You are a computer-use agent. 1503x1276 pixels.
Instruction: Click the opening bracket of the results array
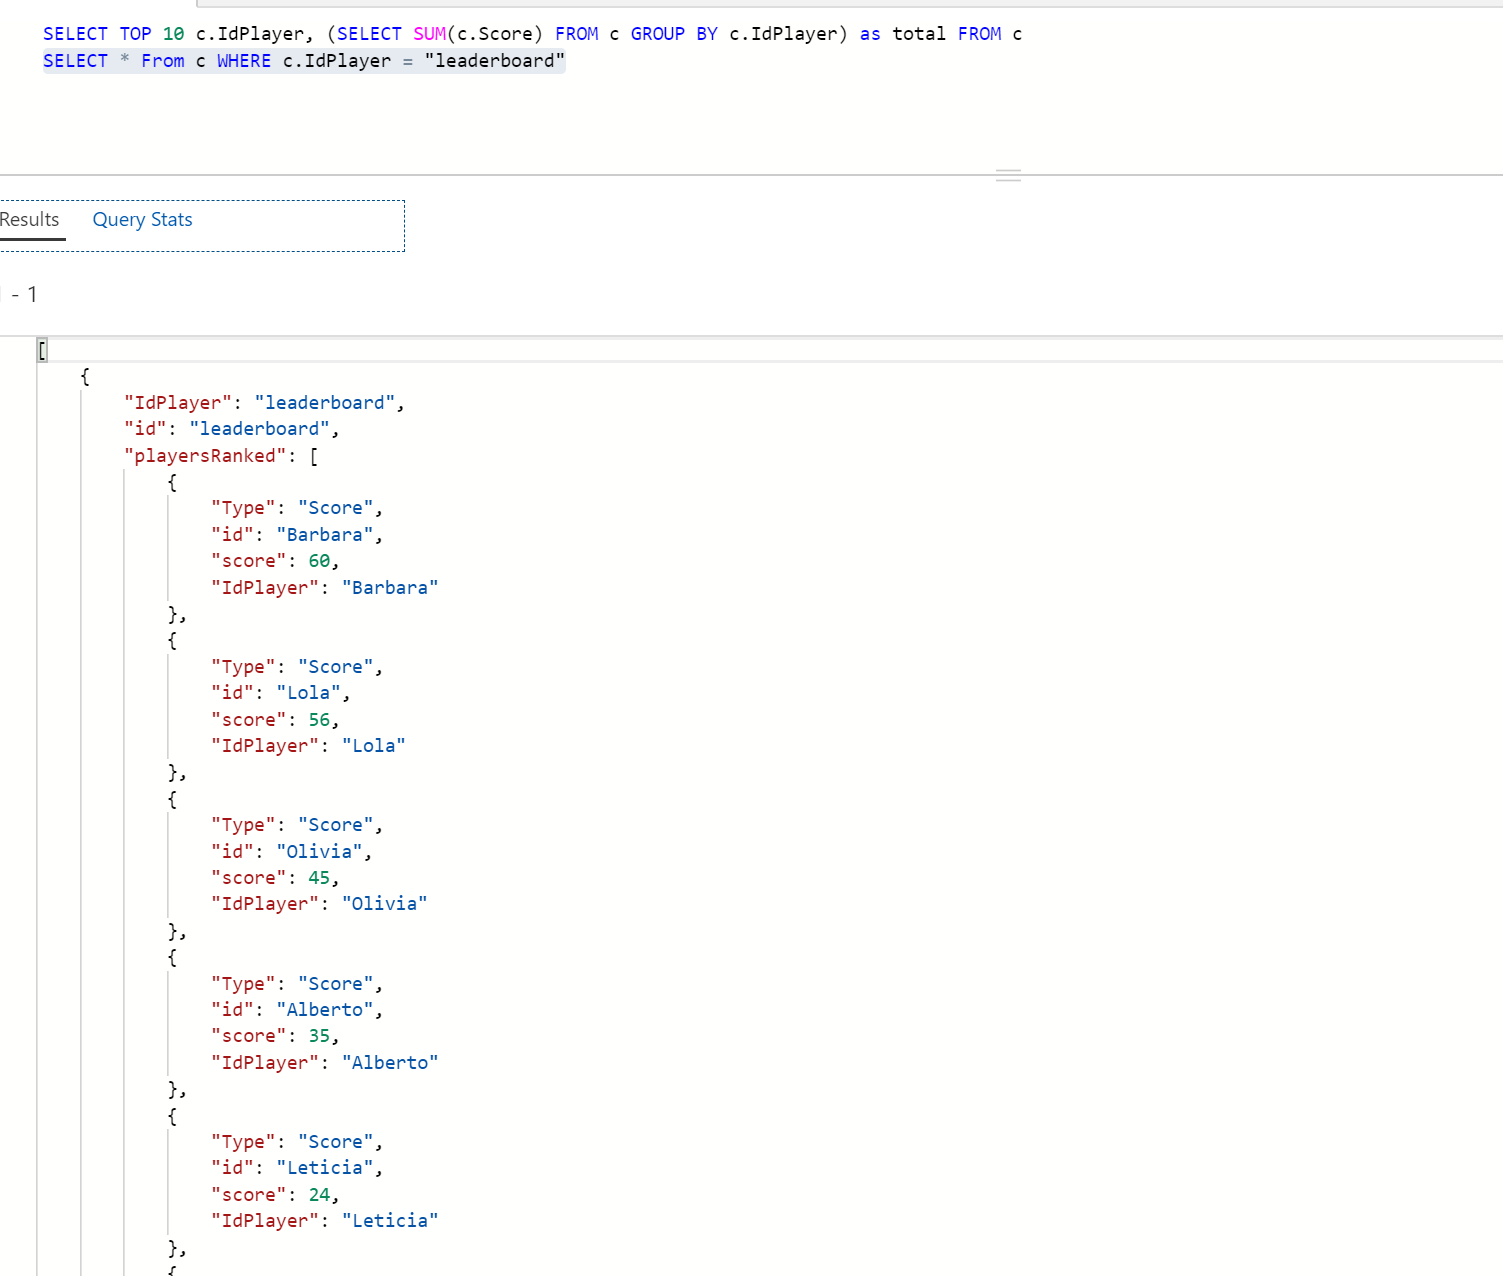coord(42,350)
